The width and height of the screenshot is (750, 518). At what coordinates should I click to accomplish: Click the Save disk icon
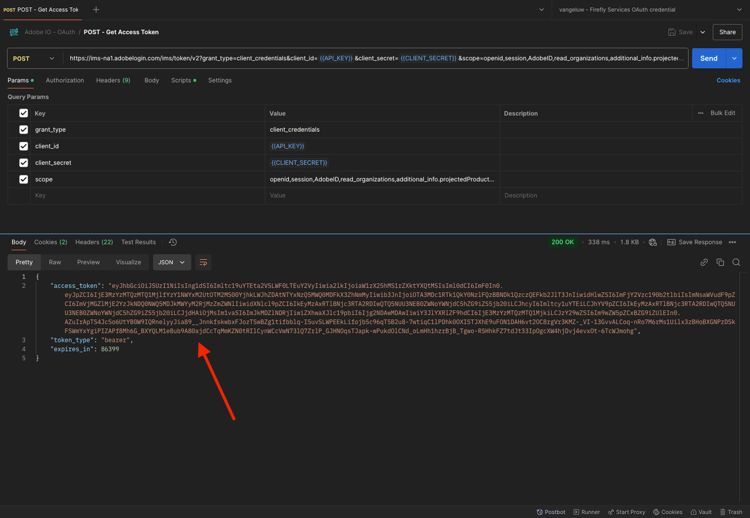coord(672,32)
